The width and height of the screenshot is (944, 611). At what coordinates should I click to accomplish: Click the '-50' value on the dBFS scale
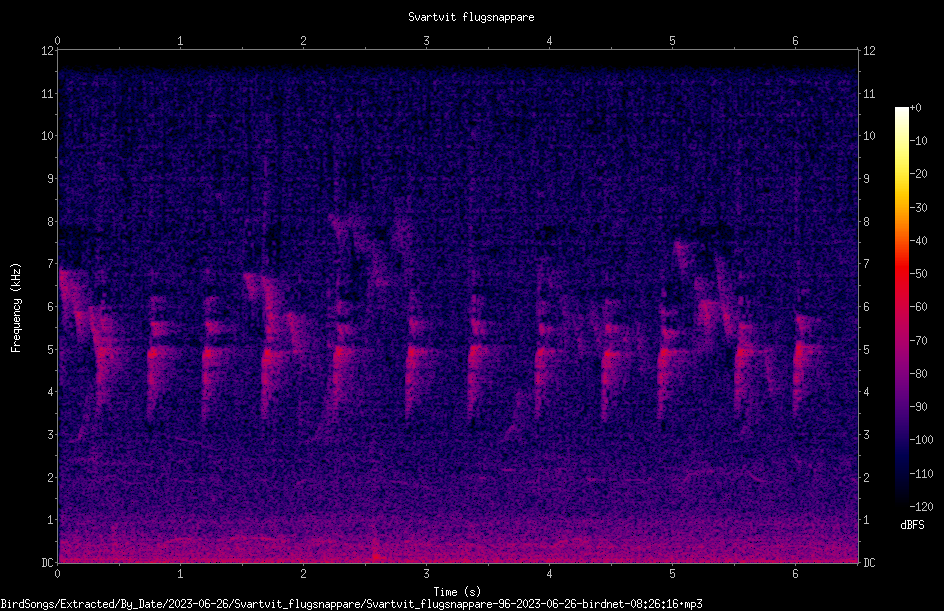click(918, 274)
